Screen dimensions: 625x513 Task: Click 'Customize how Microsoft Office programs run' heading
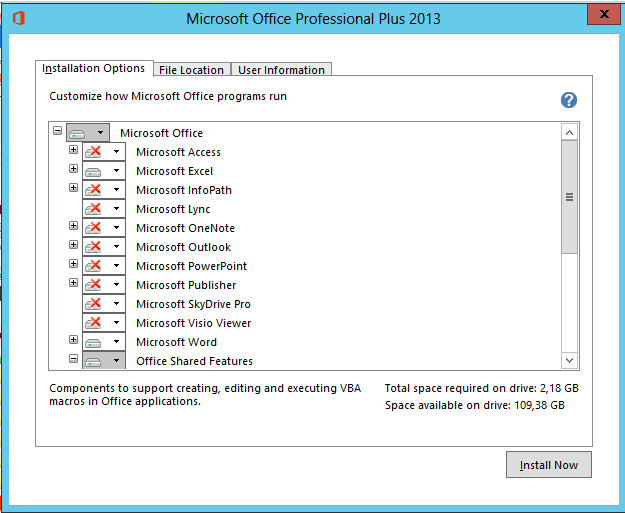tap(168, 96)
